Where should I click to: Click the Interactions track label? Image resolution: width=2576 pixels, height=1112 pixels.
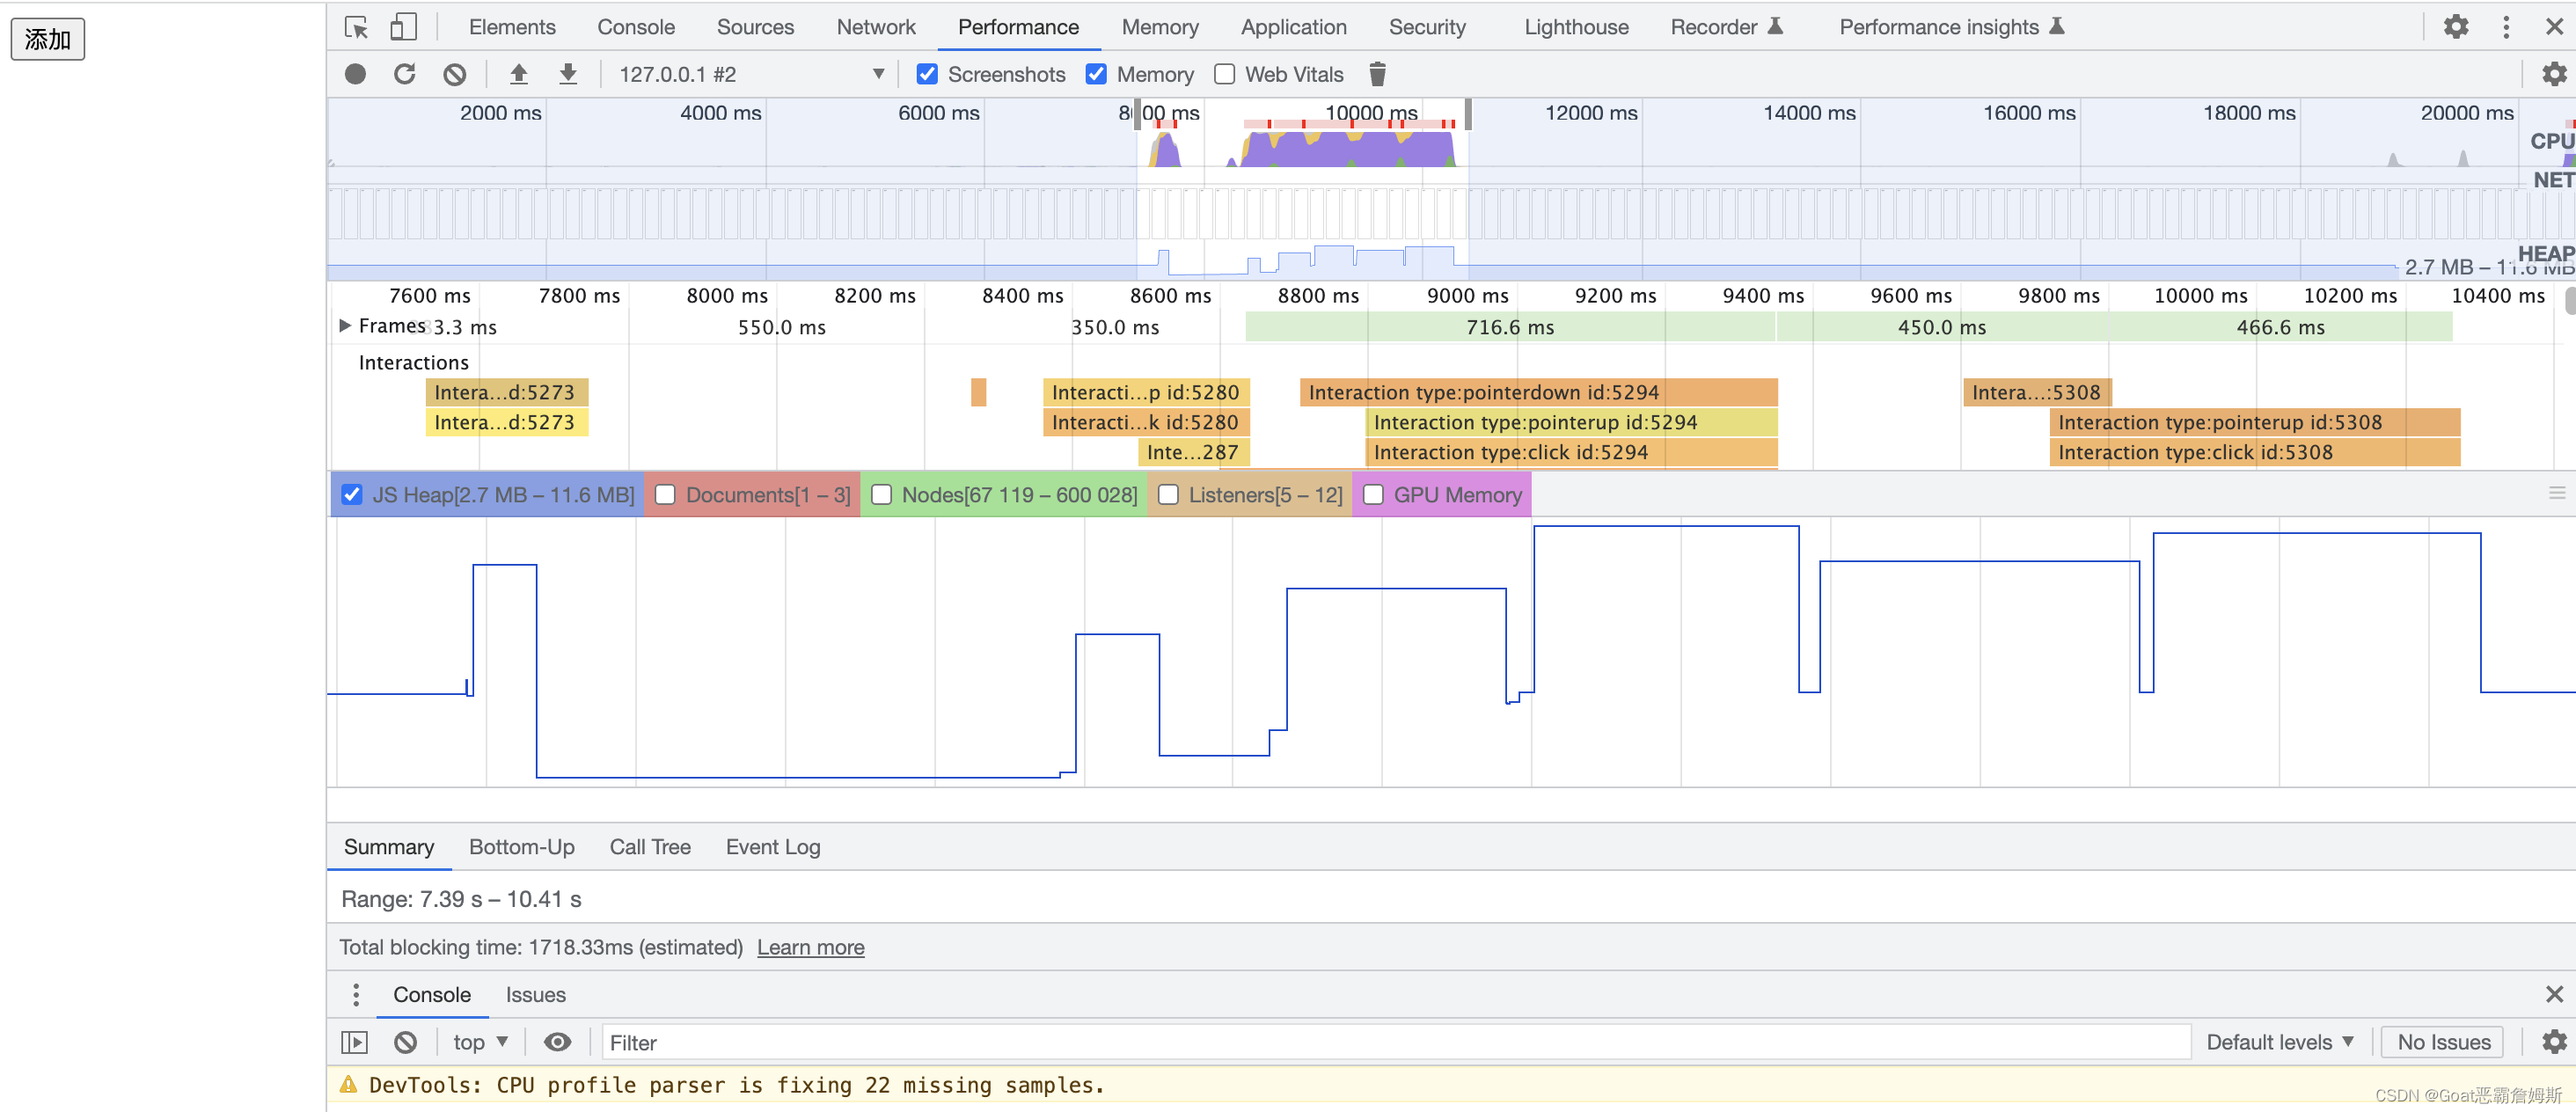(x=413, y=362)
